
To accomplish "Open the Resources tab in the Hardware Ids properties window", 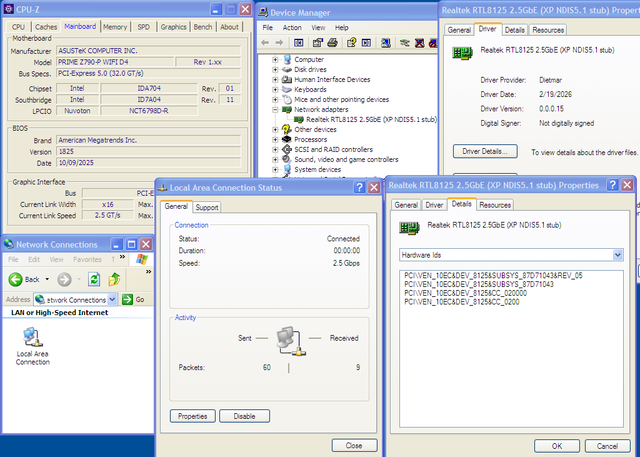I will (x=495, y=205).
